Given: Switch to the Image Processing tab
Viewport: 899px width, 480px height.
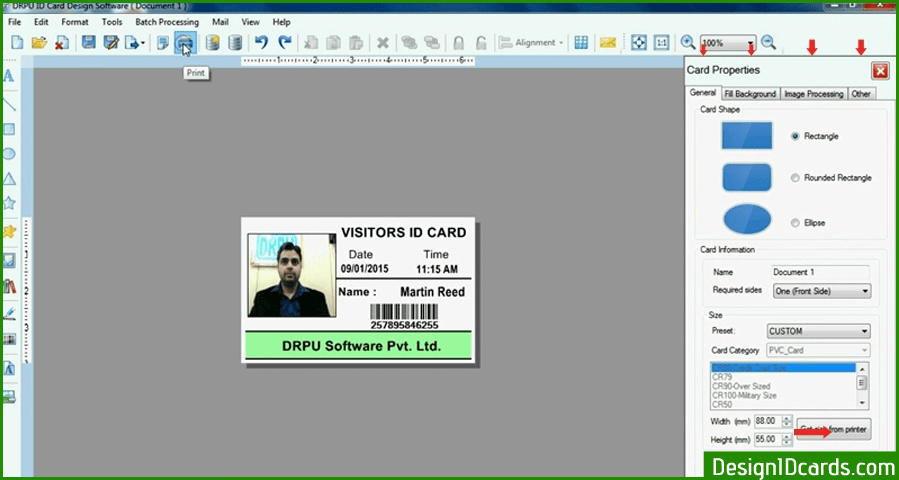Looking at the screenshot, I should pyautogui.click(x=814, y=94).
